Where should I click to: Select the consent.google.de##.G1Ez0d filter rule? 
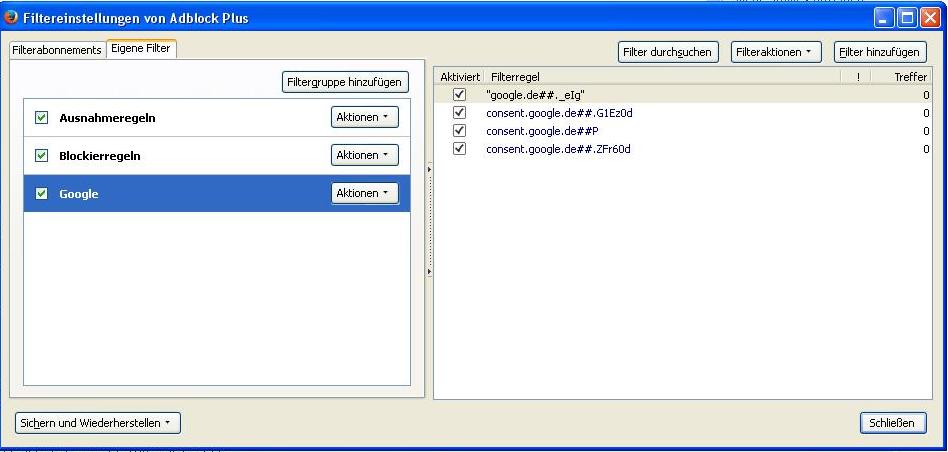683,113
